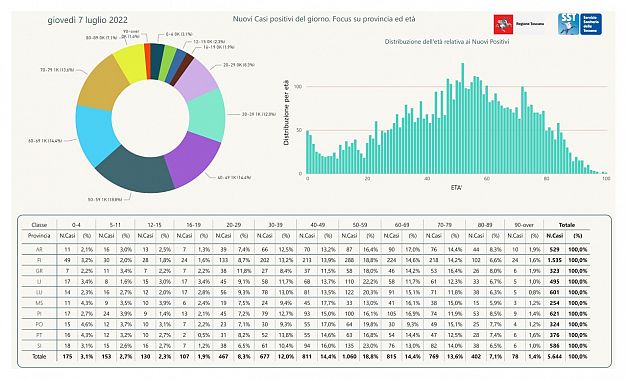Click the total cases cell 5.644

(x=555, y=356)
